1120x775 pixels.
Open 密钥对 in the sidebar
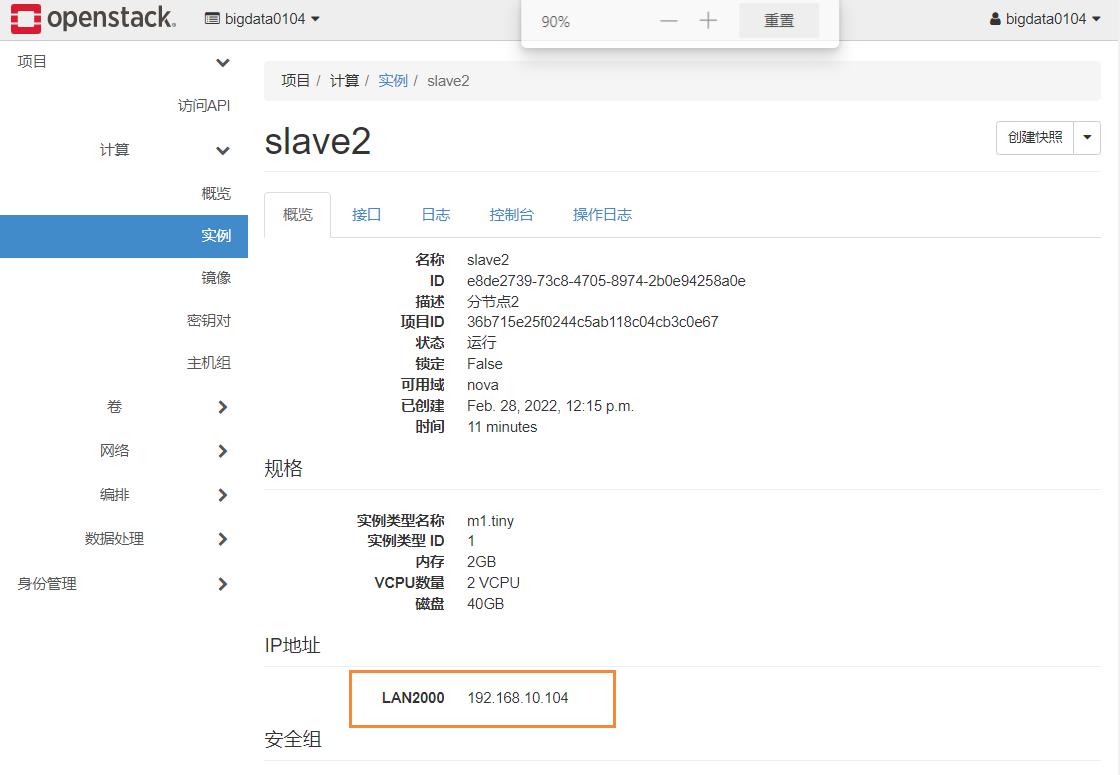coord(209,321)
